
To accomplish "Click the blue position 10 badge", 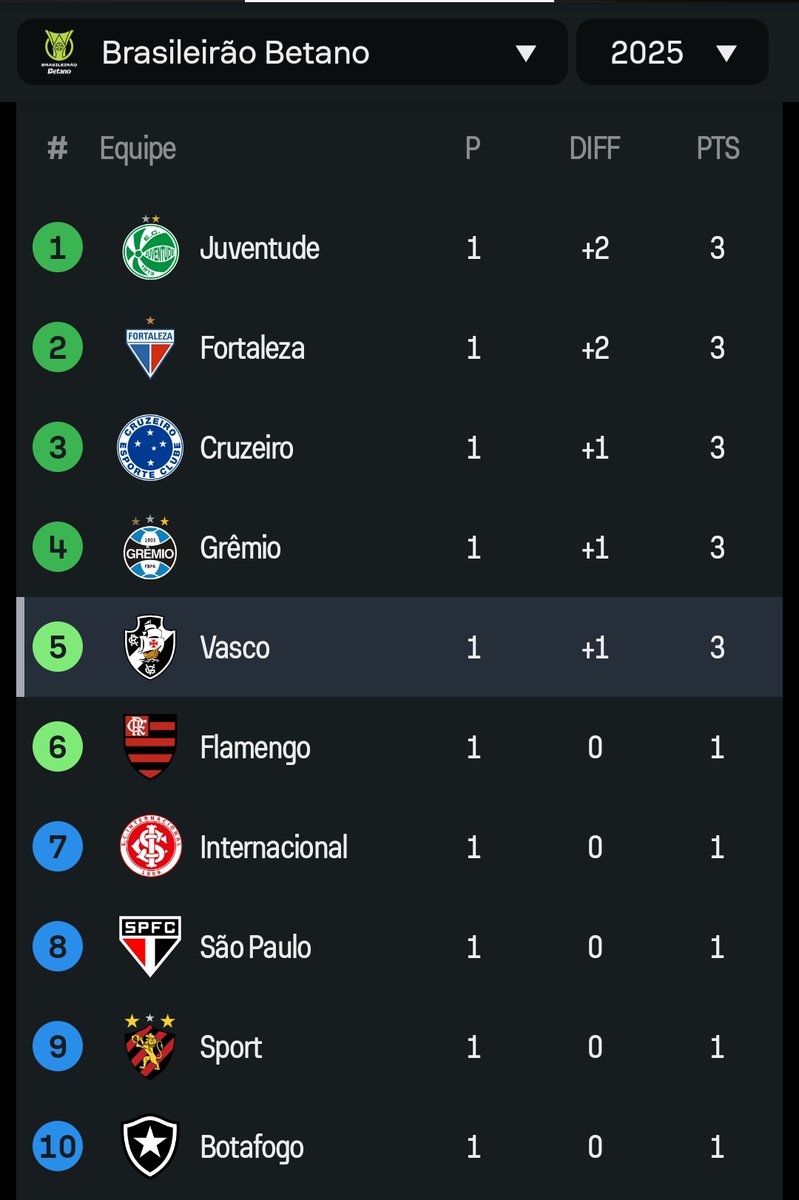I will coord(57,1147).
